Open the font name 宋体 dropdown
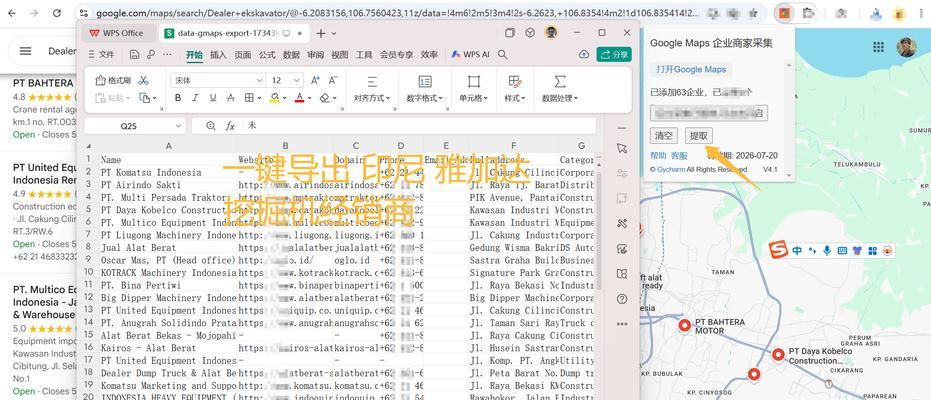 [x=259, y=80]
